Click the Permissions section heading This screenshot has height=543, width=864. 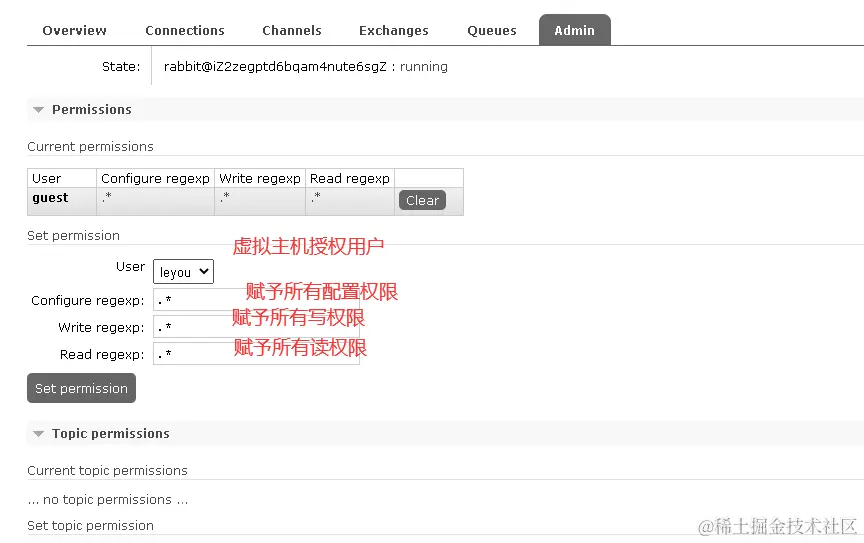click(x=91, y=110)
